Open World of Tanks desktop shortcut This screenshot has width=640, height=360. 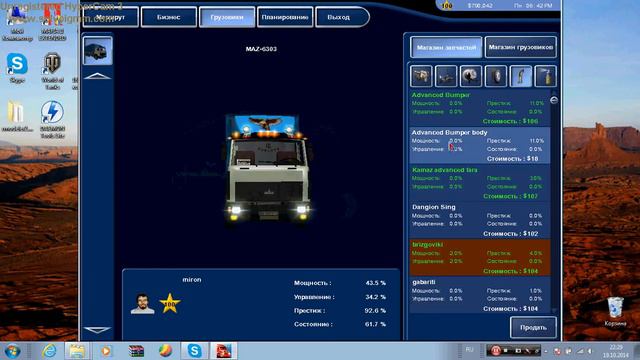point(52,70)
